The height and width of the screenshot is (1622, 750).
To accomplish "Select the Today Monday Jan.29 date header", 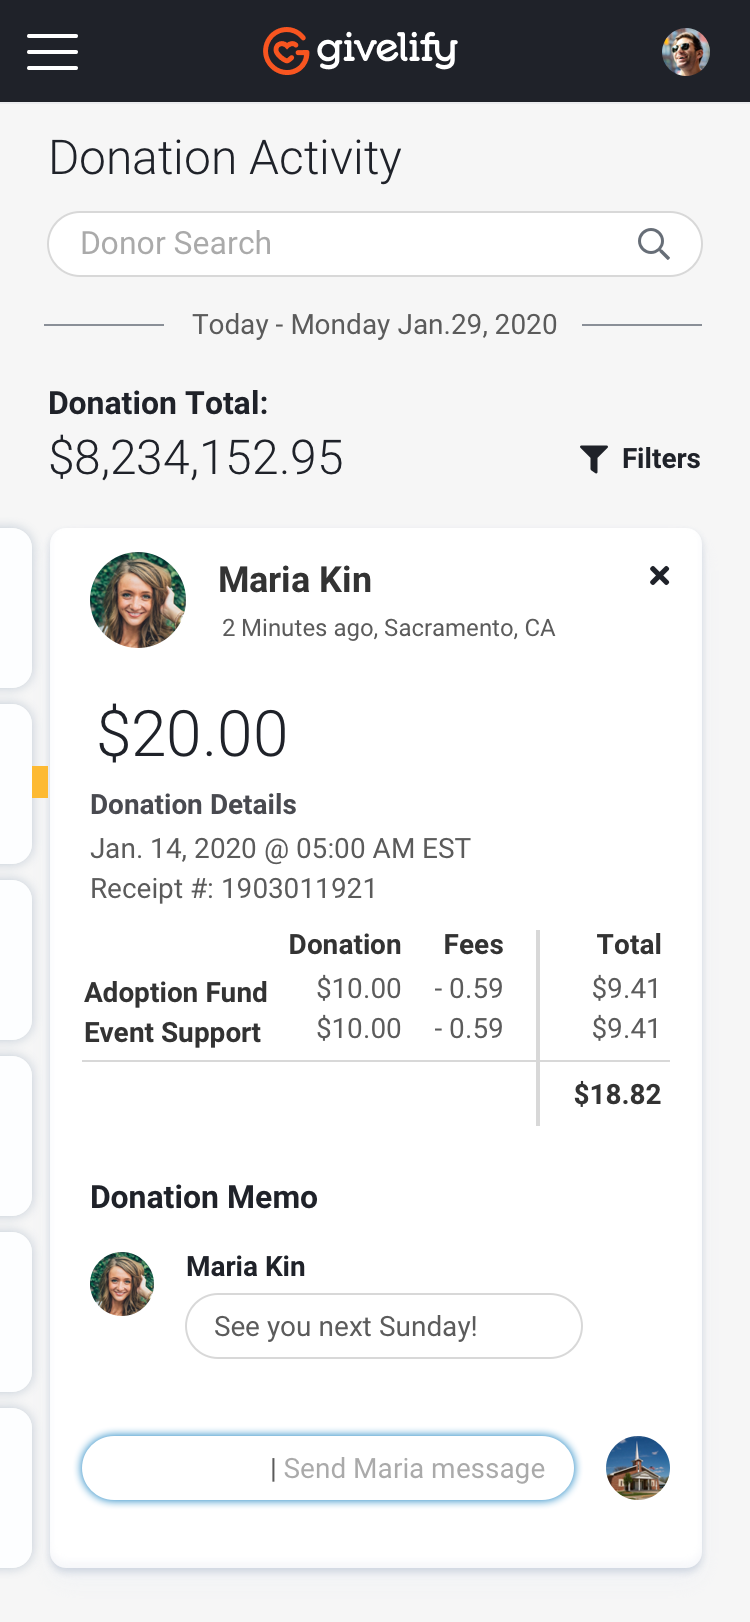I will tap(374, 325).
